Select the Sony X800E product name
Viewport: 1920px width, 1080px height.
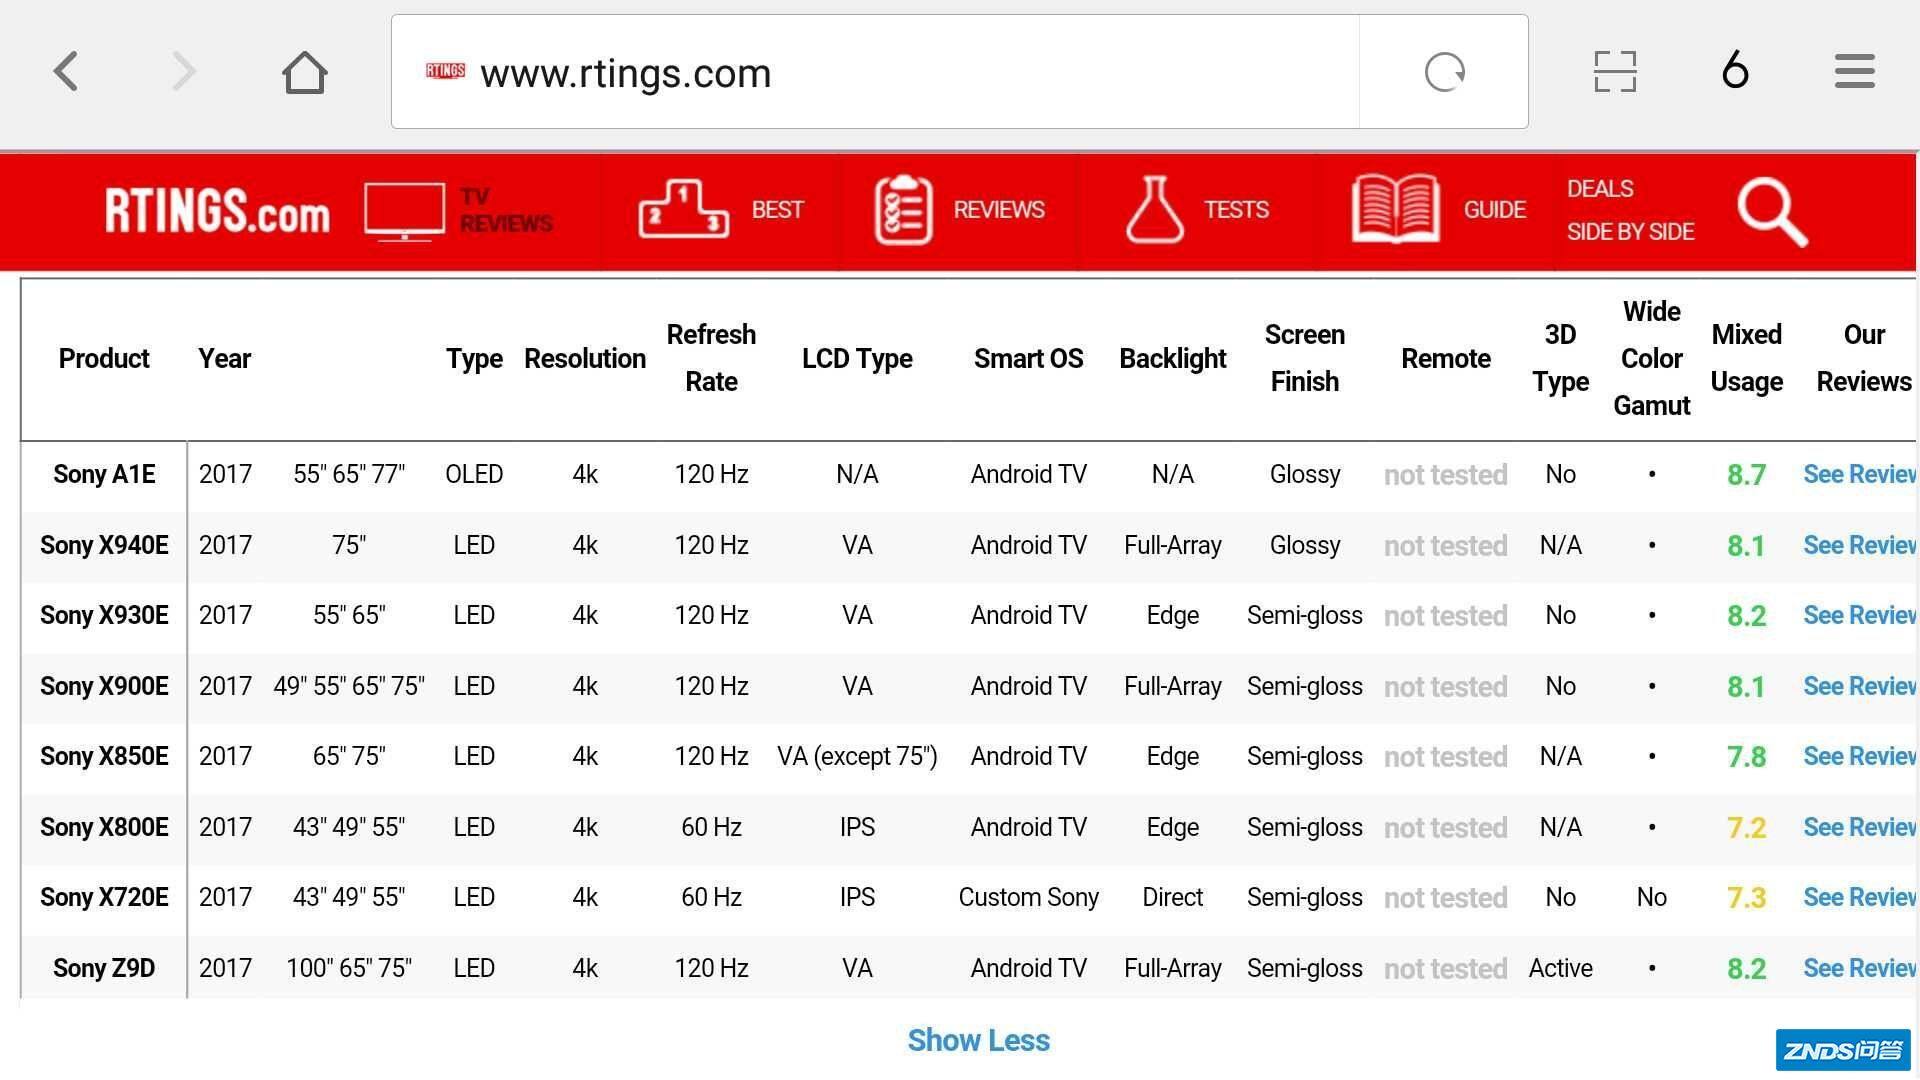[104, 828]
